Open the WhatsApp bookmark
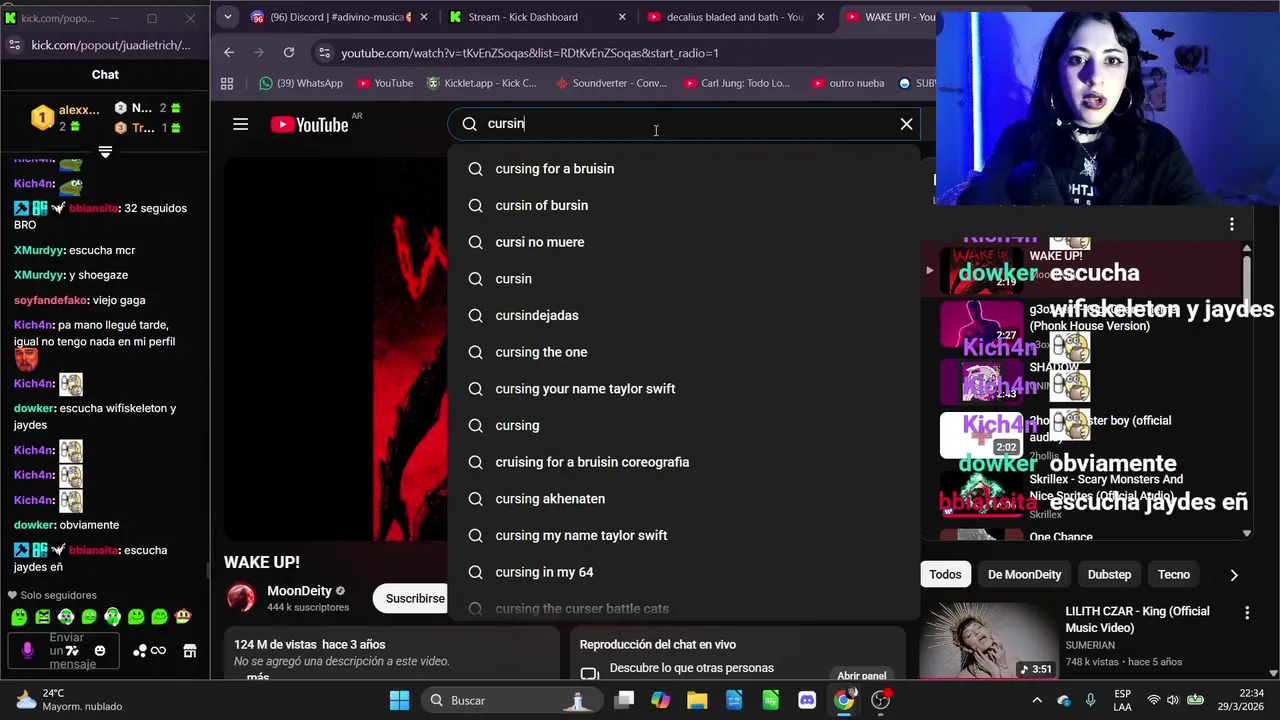The width and height of the screenshot is (1280, 720). click(x=300, y=83)
